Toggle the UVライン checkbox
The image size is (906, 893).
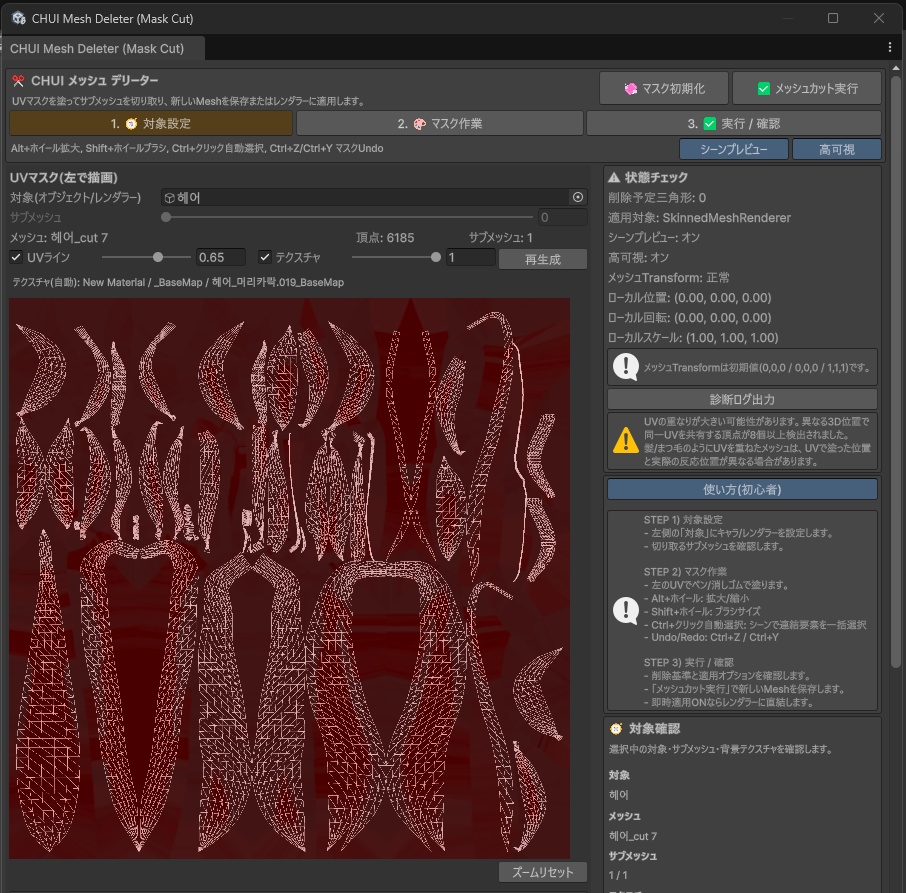(x=16, y=257)
